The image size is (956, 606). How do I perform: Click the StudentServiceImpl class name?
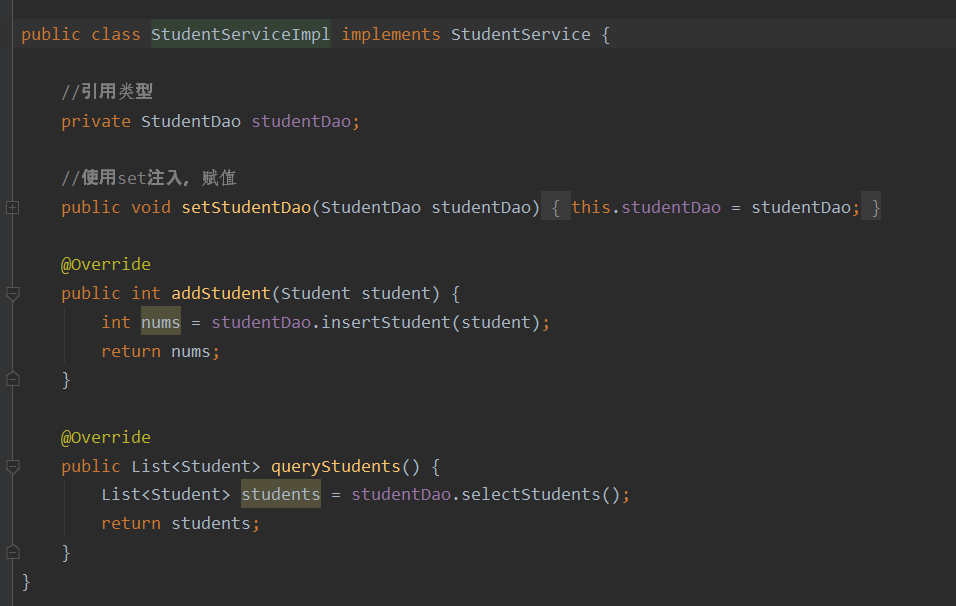[x=240, y=34]
